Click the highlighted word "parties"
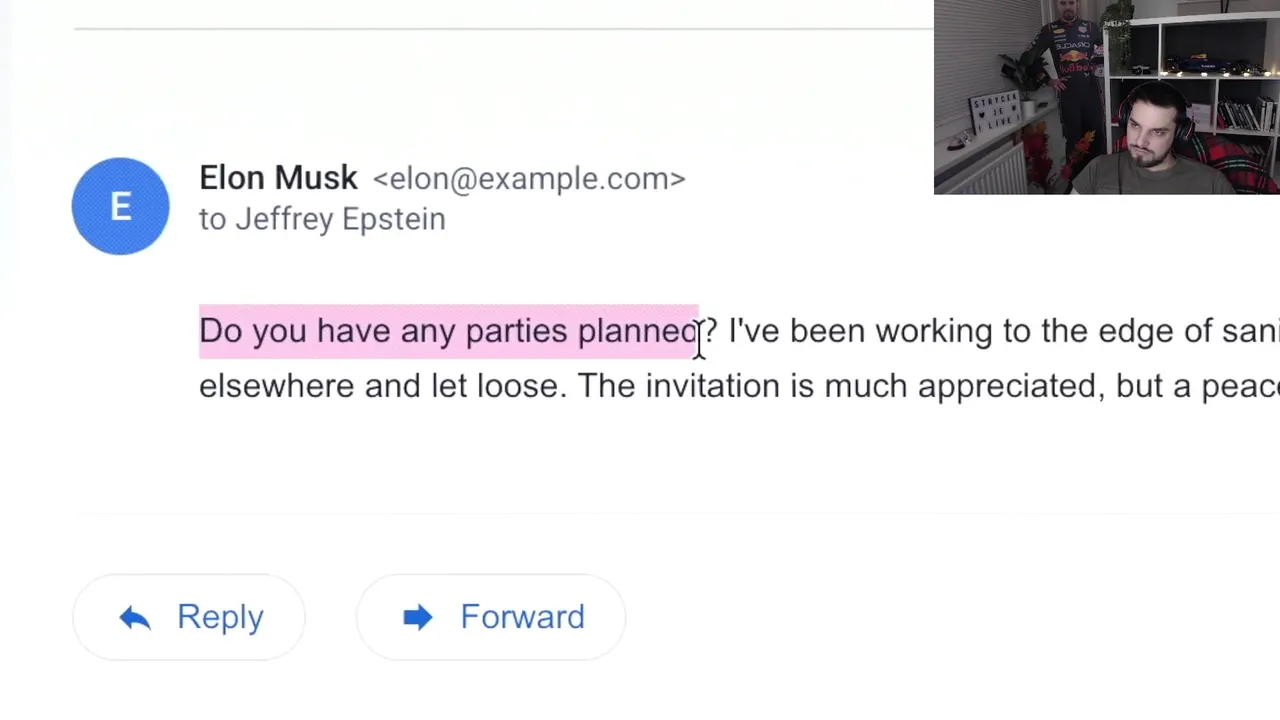1280x720 pixels. point(516,331)
